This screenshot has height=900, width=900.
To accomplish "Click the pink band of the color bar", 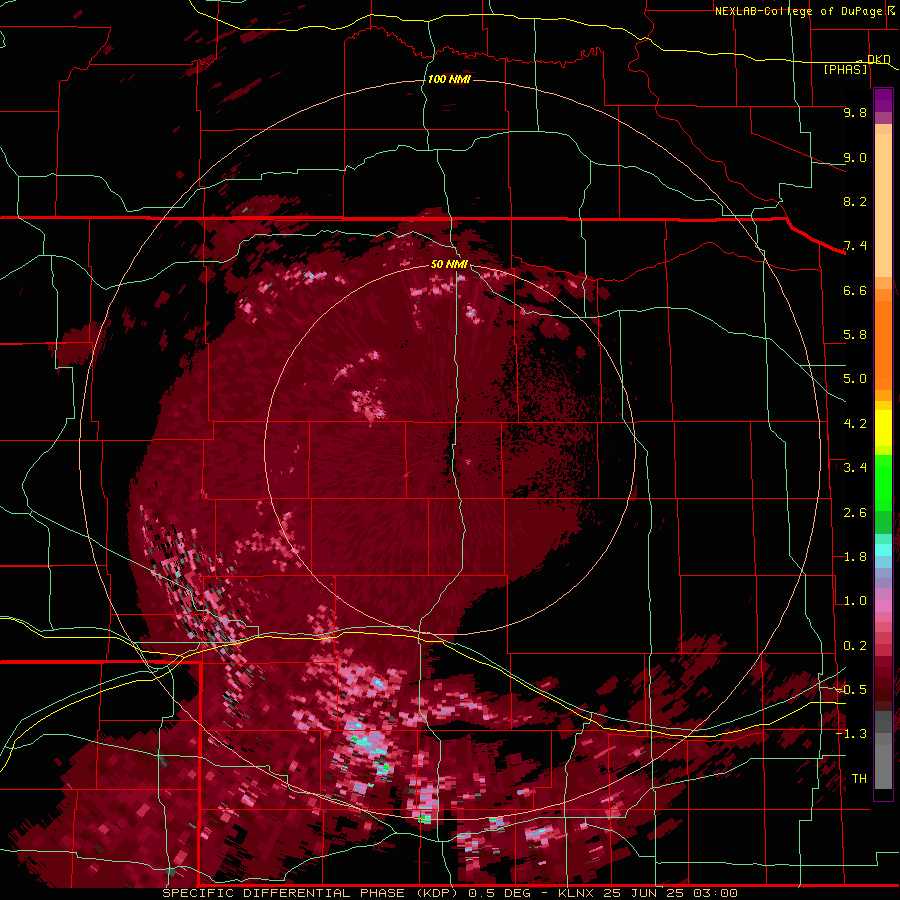I will click(x=883, y=606).
